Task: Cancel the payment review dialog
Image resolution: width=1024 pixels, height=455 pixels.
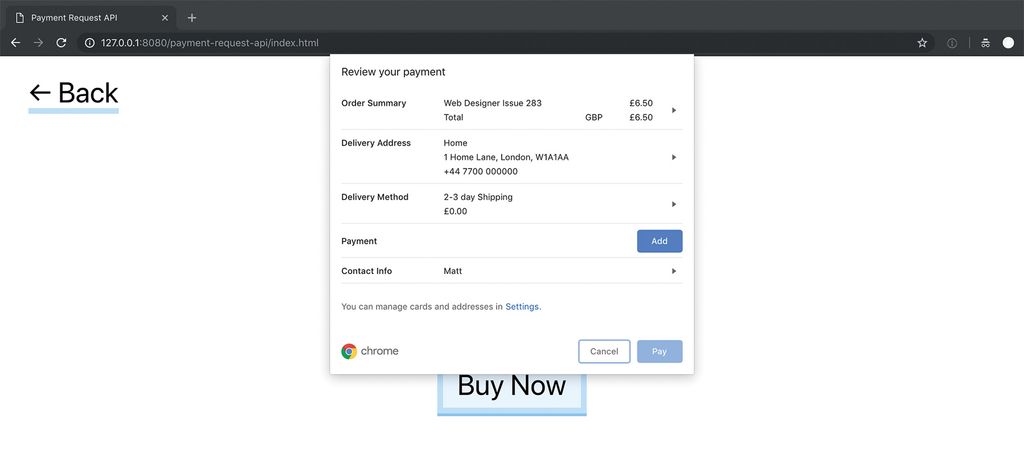Action: (x=604, y=351)
